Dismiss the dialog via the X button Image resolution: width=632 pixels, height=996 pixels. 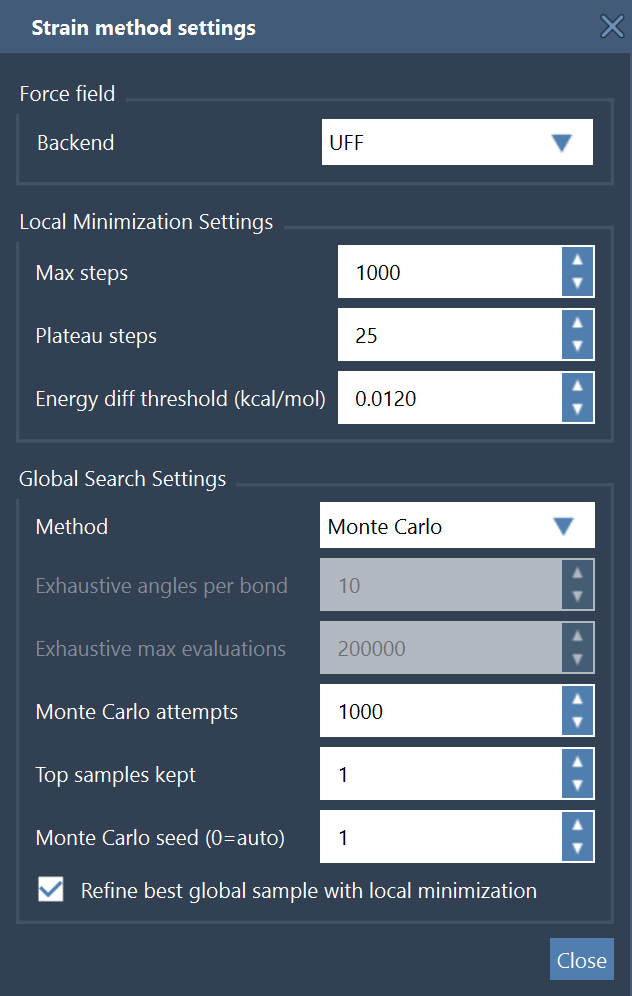click(612, 27)
